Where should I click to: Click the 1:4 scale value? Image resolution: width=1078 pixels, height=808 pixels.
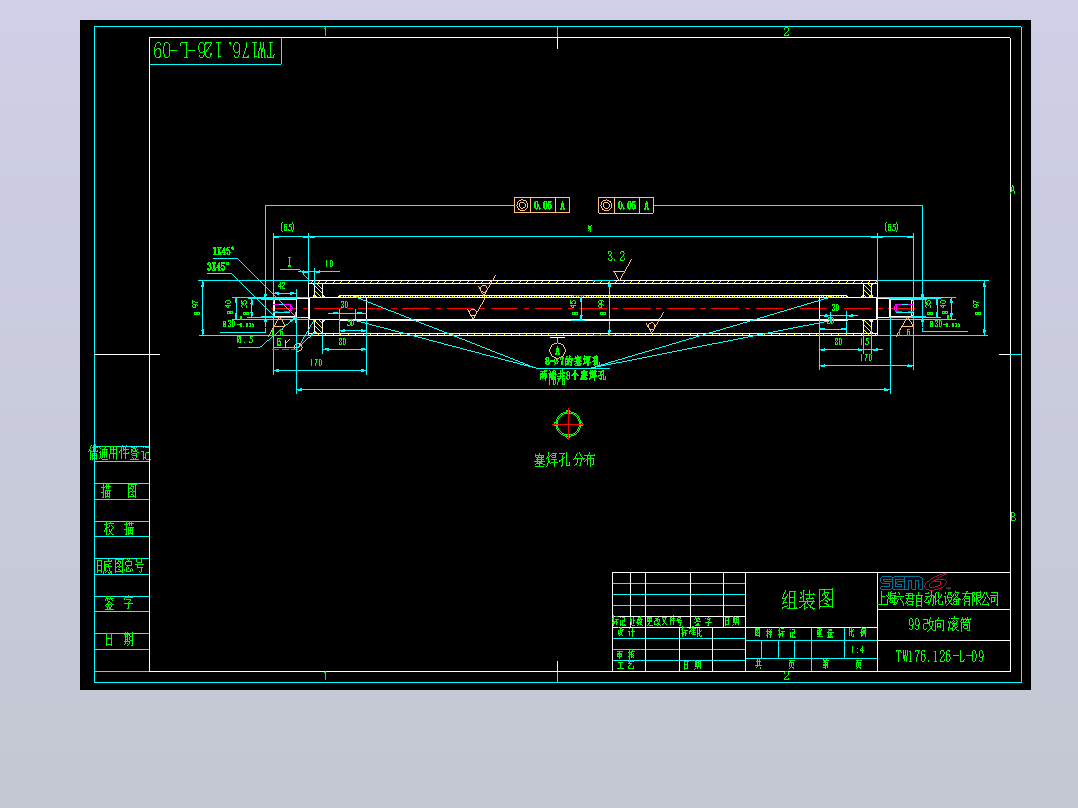pos(857,650)
